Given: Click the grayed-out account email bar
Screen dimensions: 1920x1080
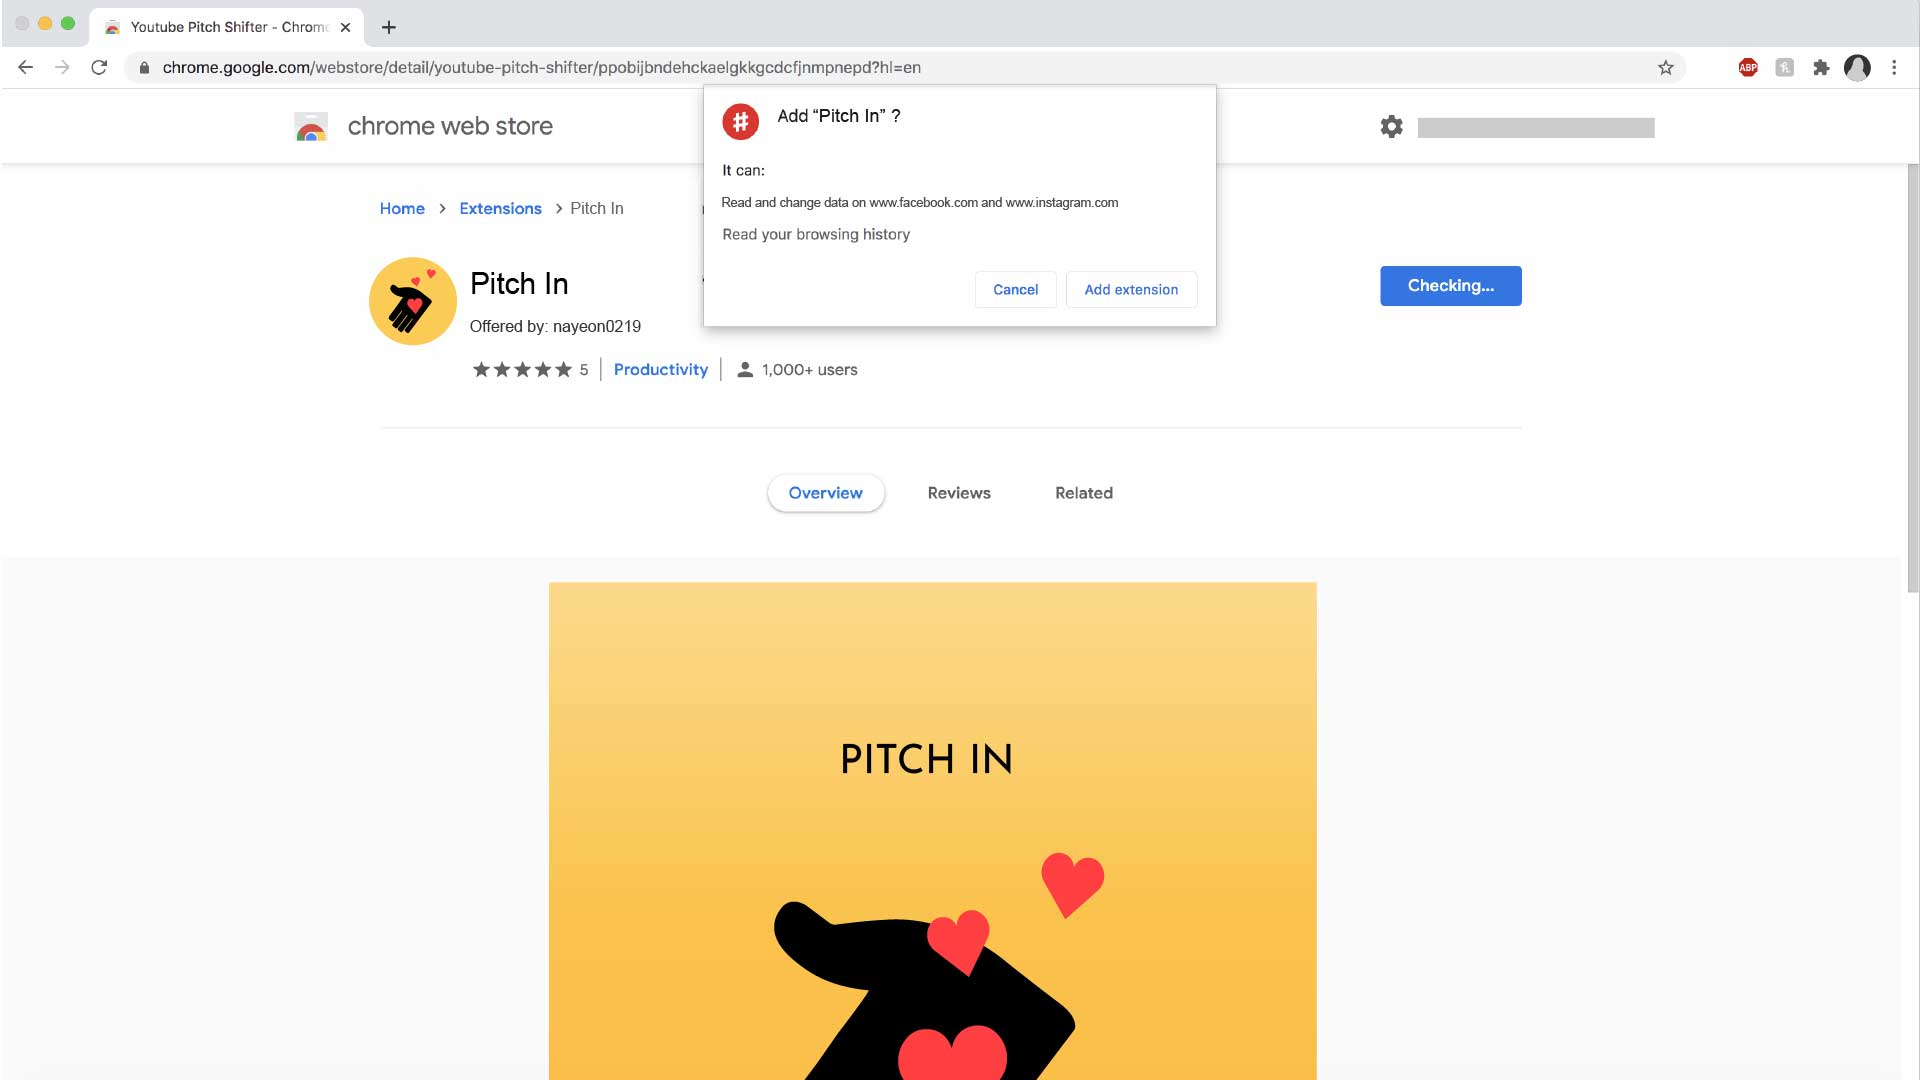Looking at the screenshot, I should click(x=1535, y=127).
